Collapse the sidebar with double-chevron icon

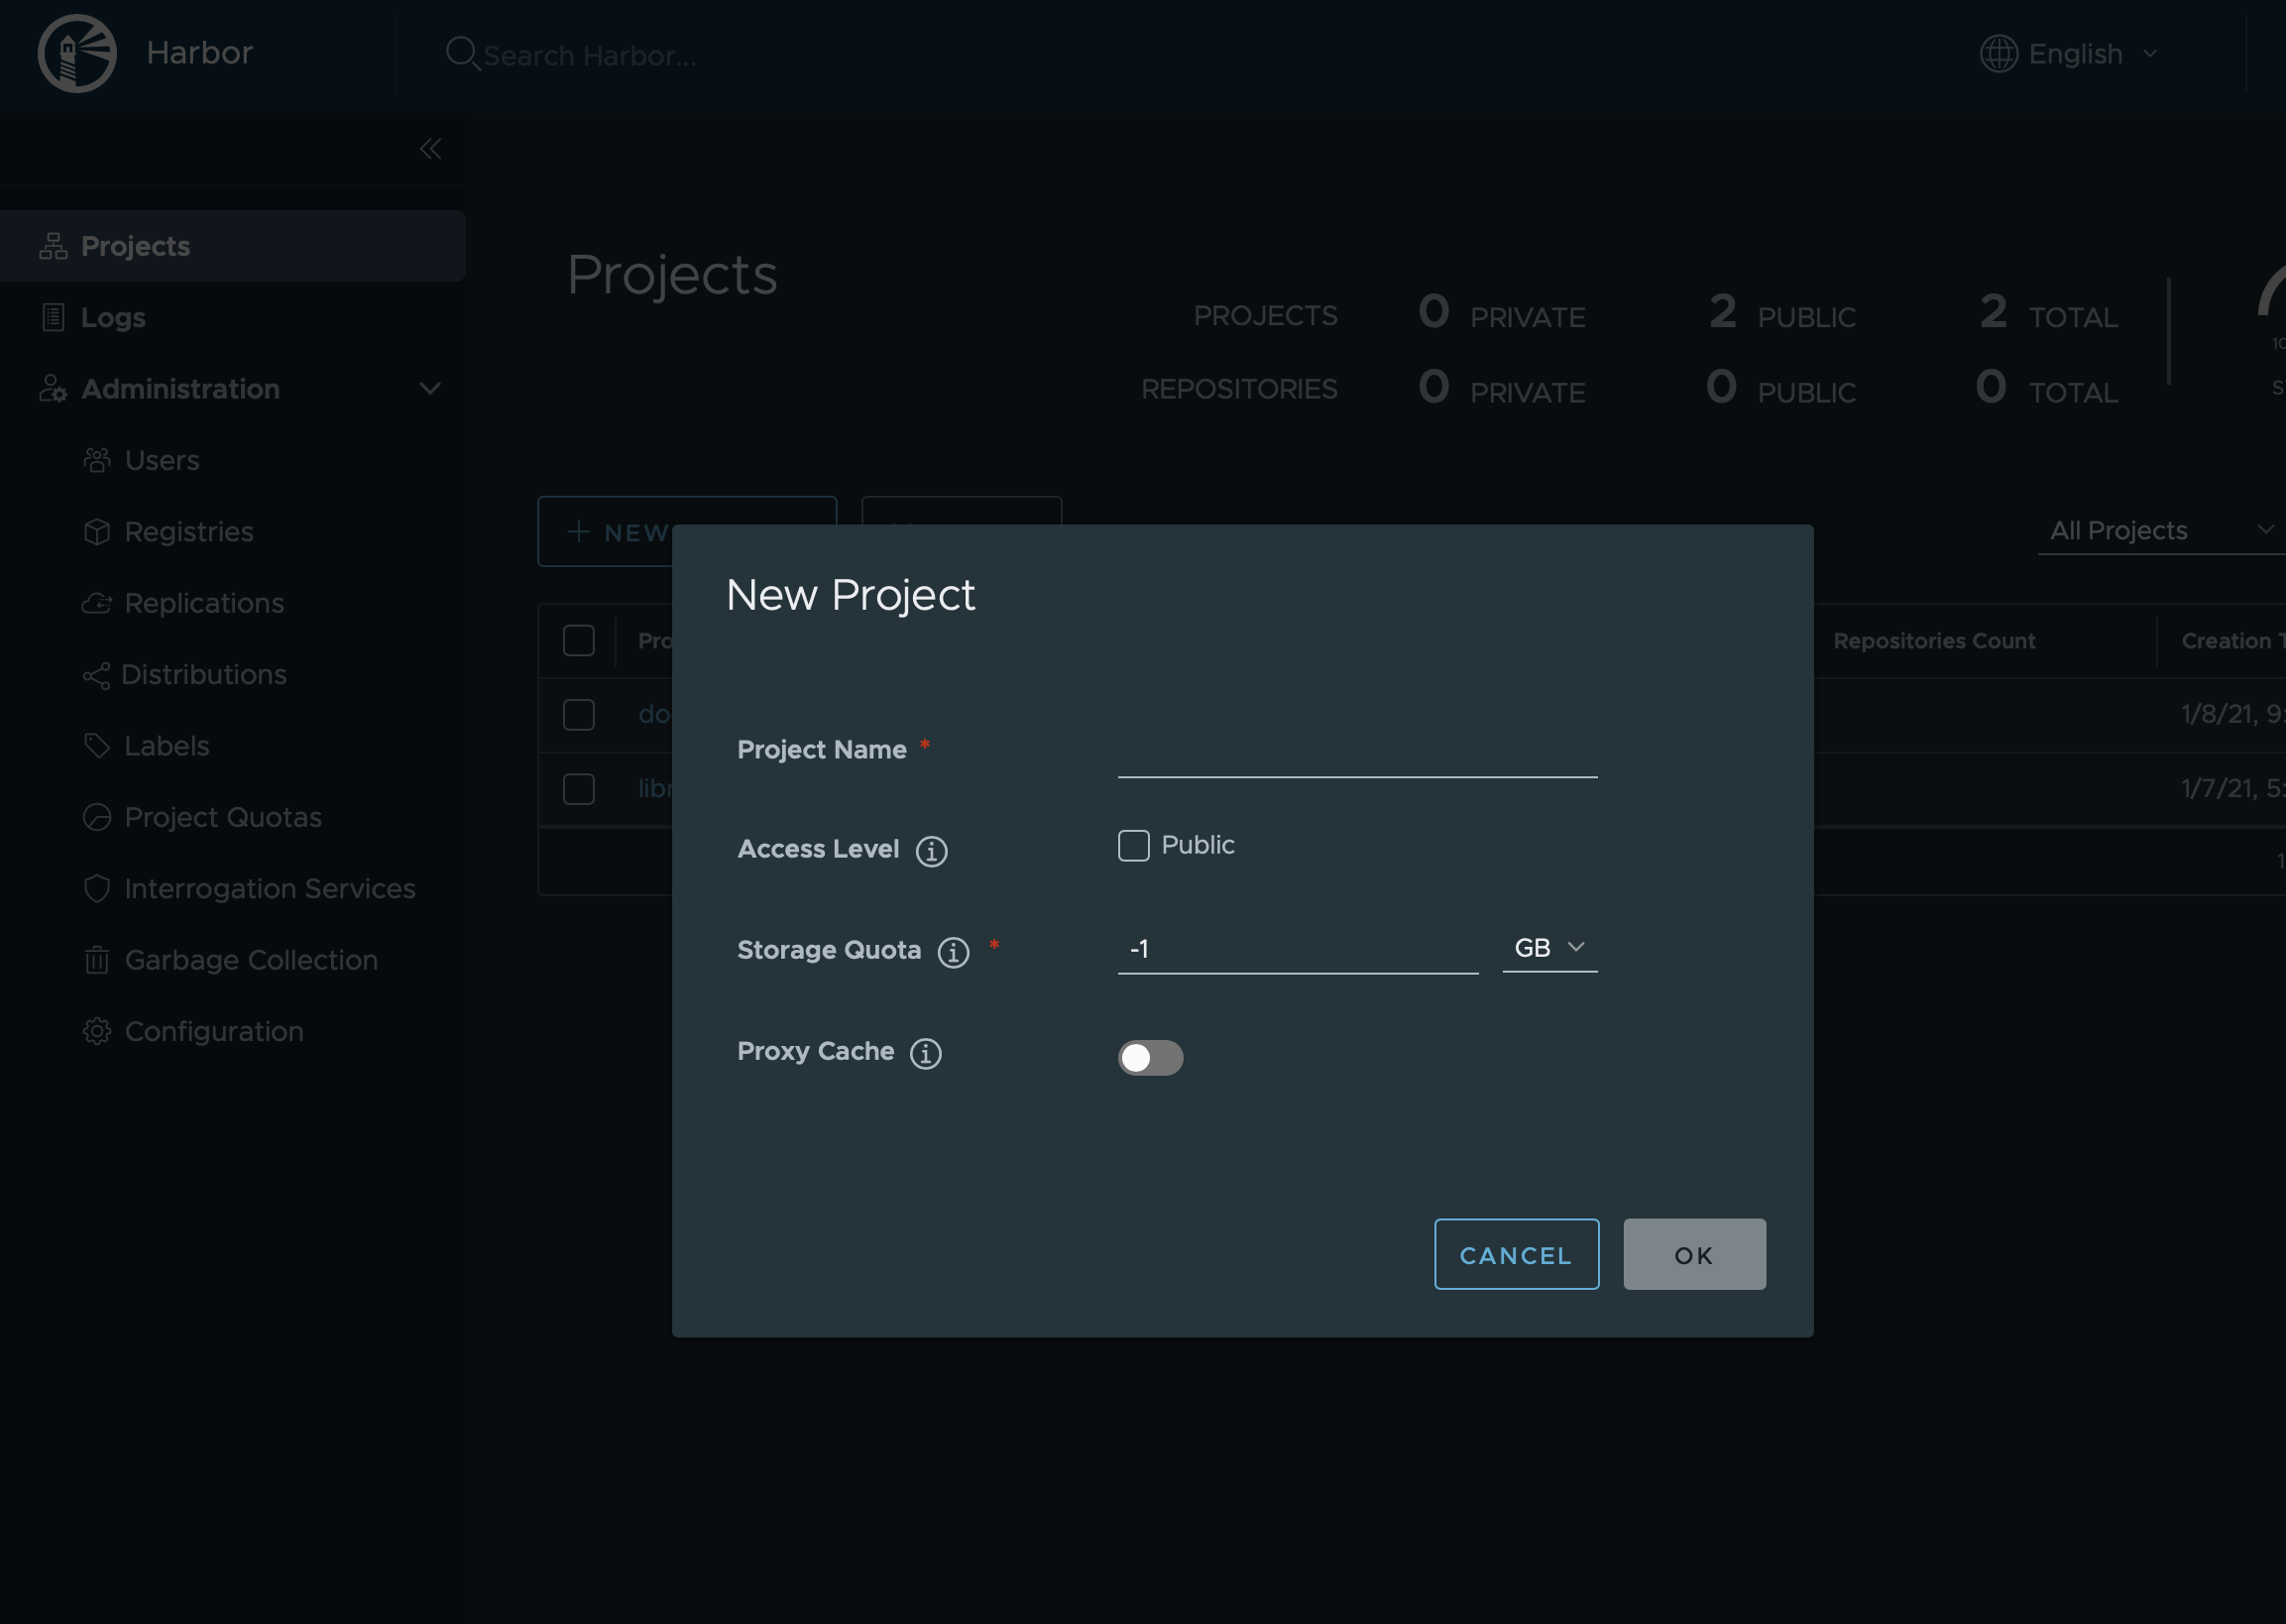tap(430, 149)
